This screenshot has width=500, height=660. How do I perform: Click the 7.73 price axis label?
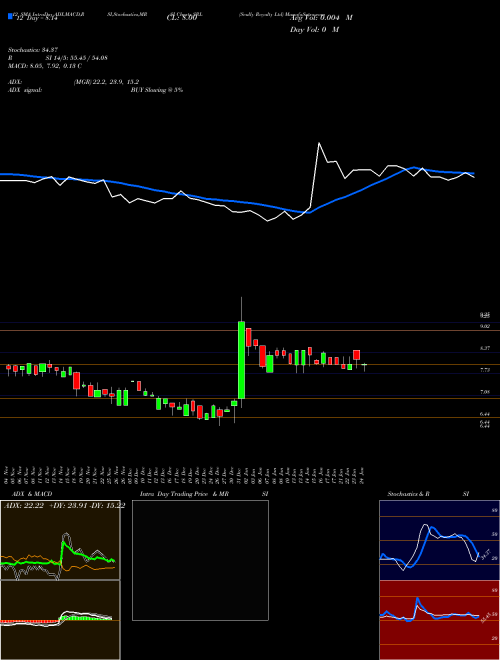pyautogui.click(x=484, y=370)
